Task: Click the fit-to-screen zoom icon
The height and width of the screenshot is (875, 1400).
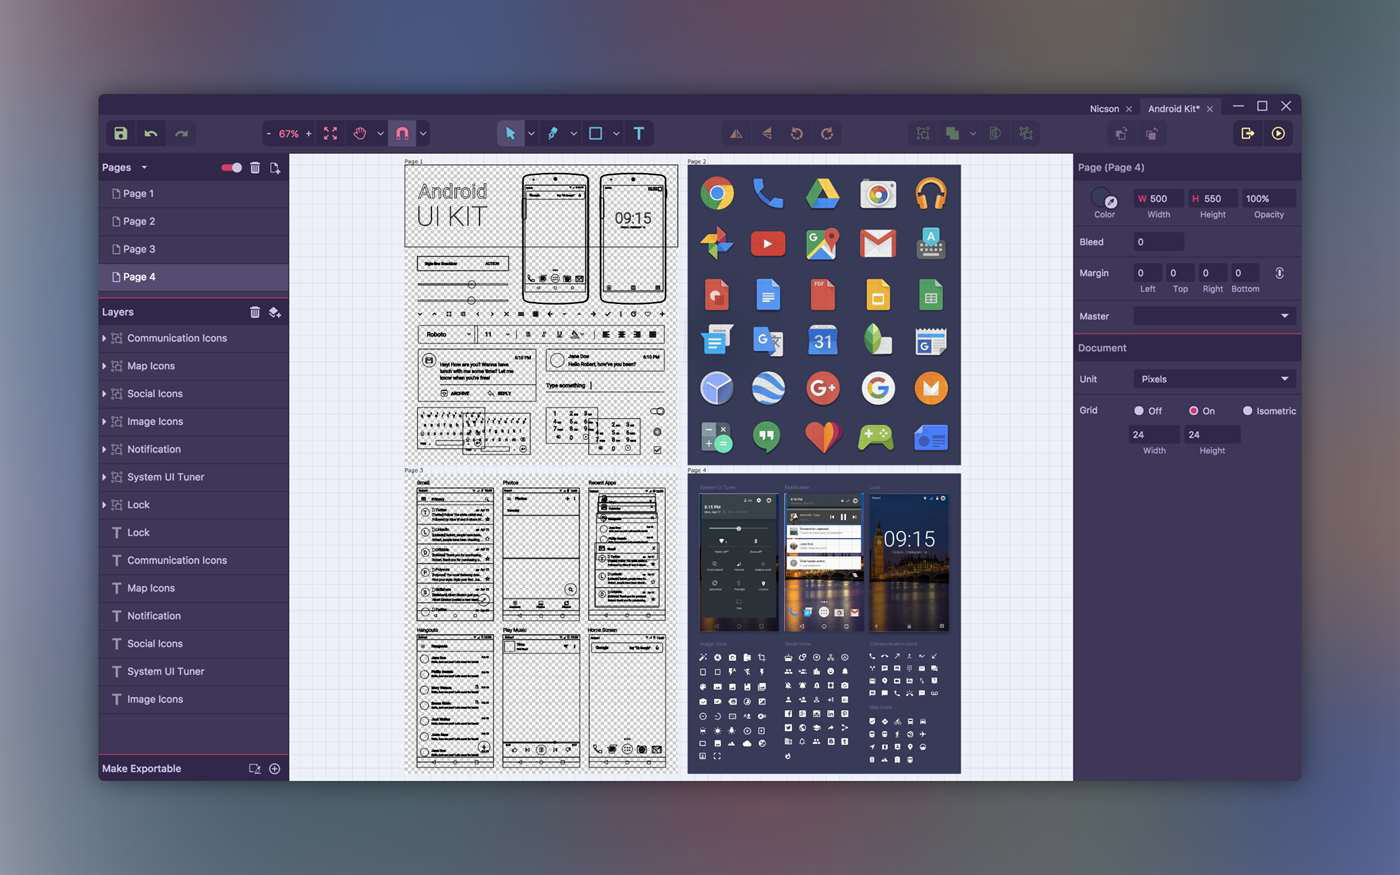Action: [x=330, y=133]
